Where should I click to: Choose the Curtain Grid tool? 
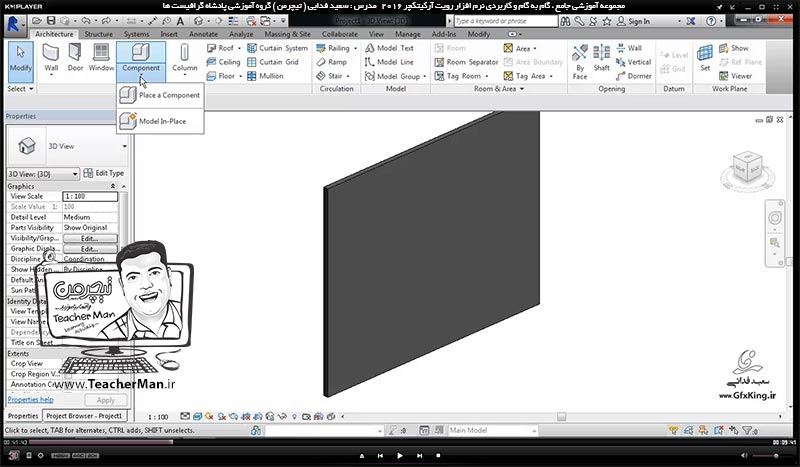(x=273, y=62)
